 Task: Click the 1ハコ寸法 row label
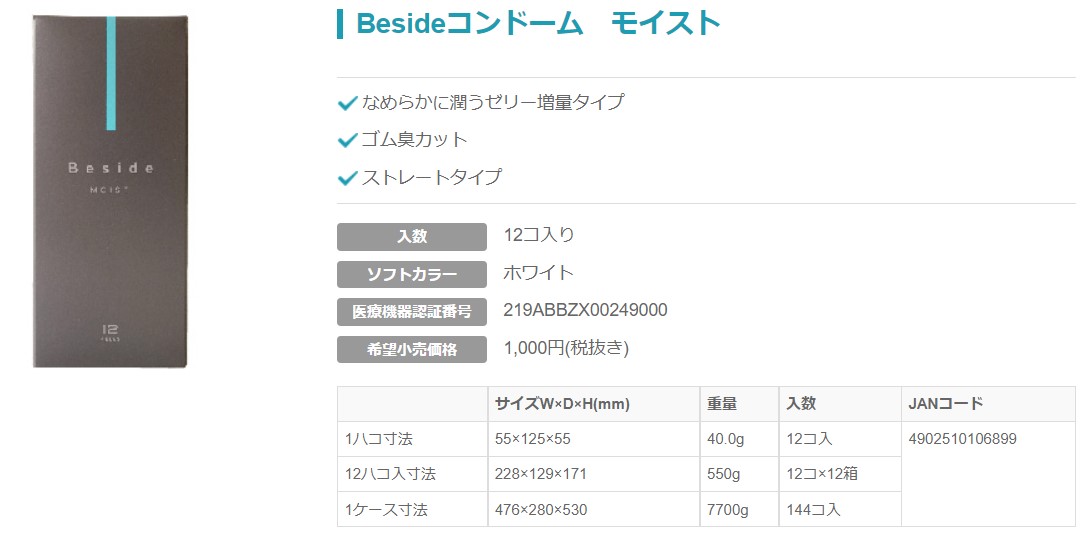379,439
